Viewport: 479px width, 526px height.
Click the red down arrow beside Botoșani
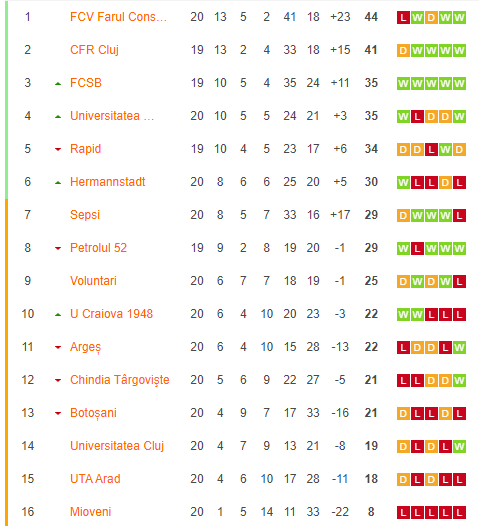[58, 413]
